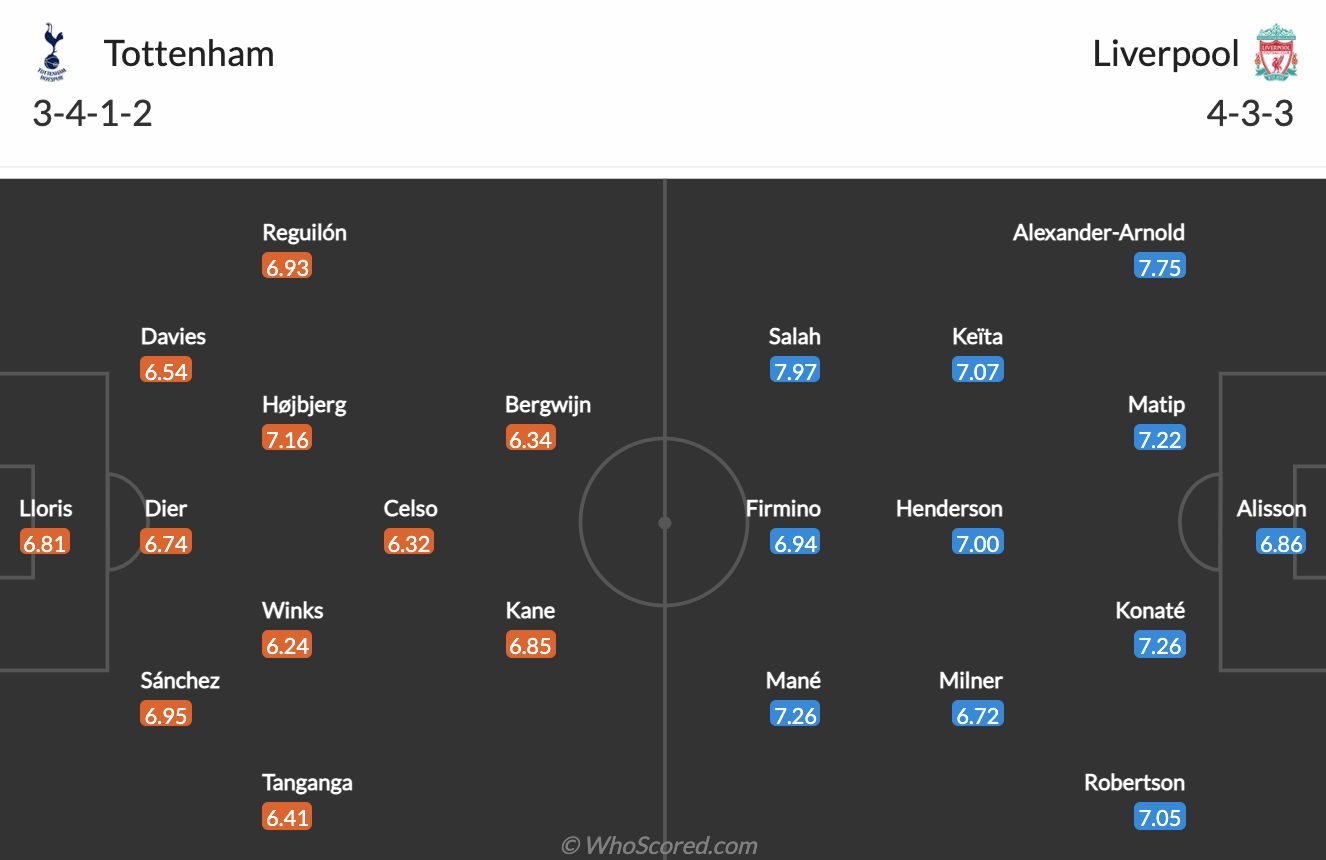Select Alexander-Arnold's 7.75 rating badge
The width and height of the screenshot is (1326, 860).
[1160, 267]
